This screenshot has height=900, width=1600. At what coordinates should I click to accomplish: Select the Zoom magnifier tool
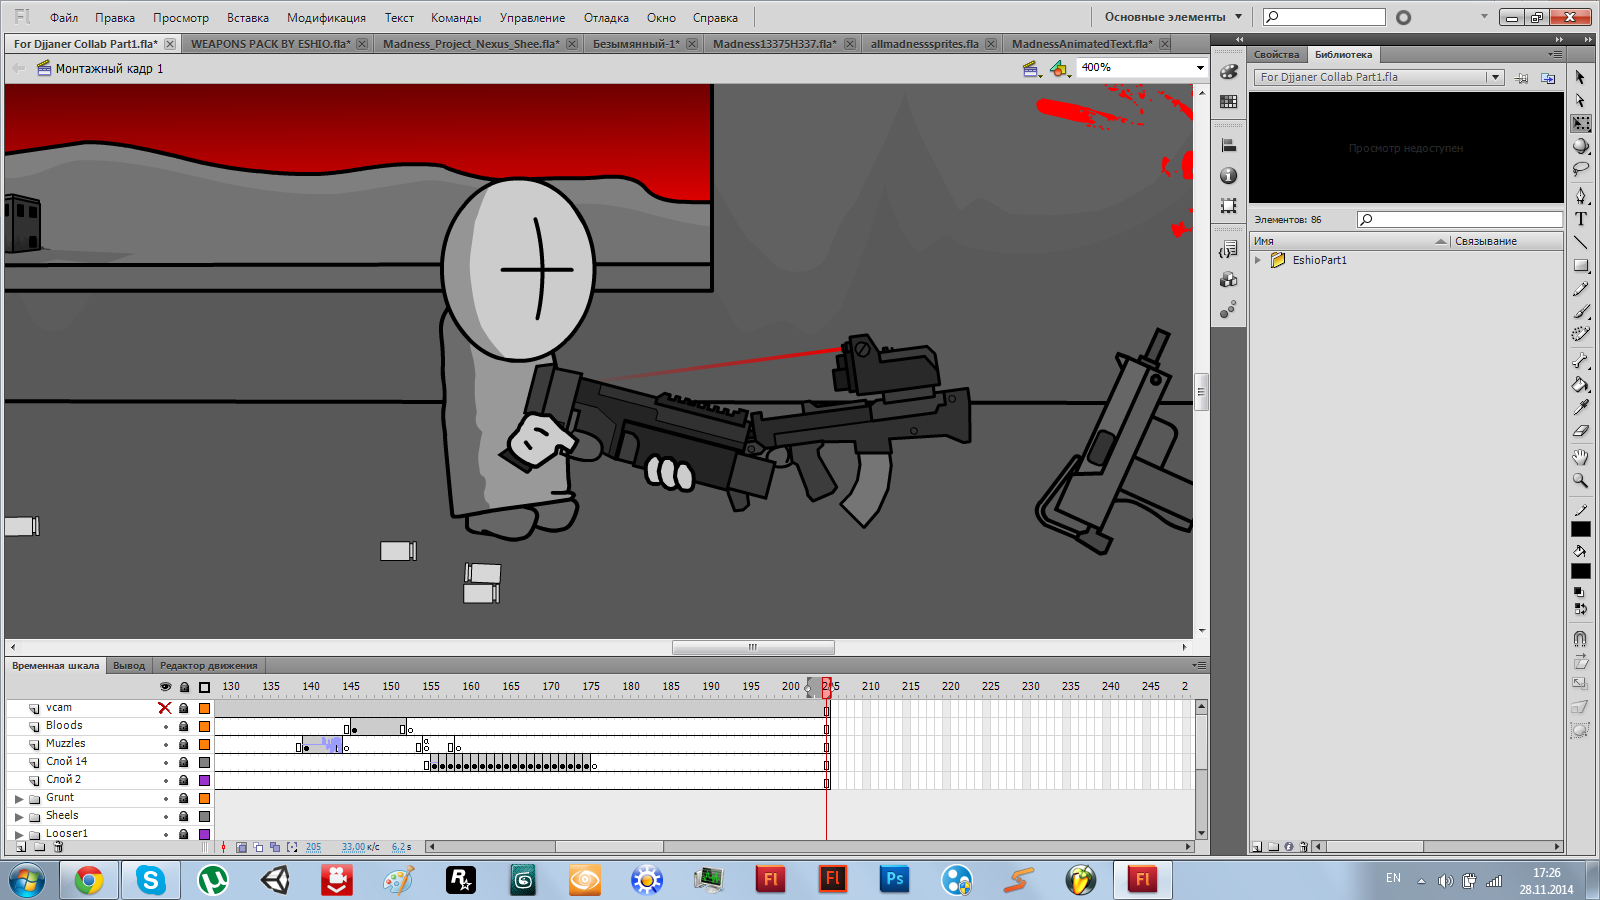(1580, 481)
